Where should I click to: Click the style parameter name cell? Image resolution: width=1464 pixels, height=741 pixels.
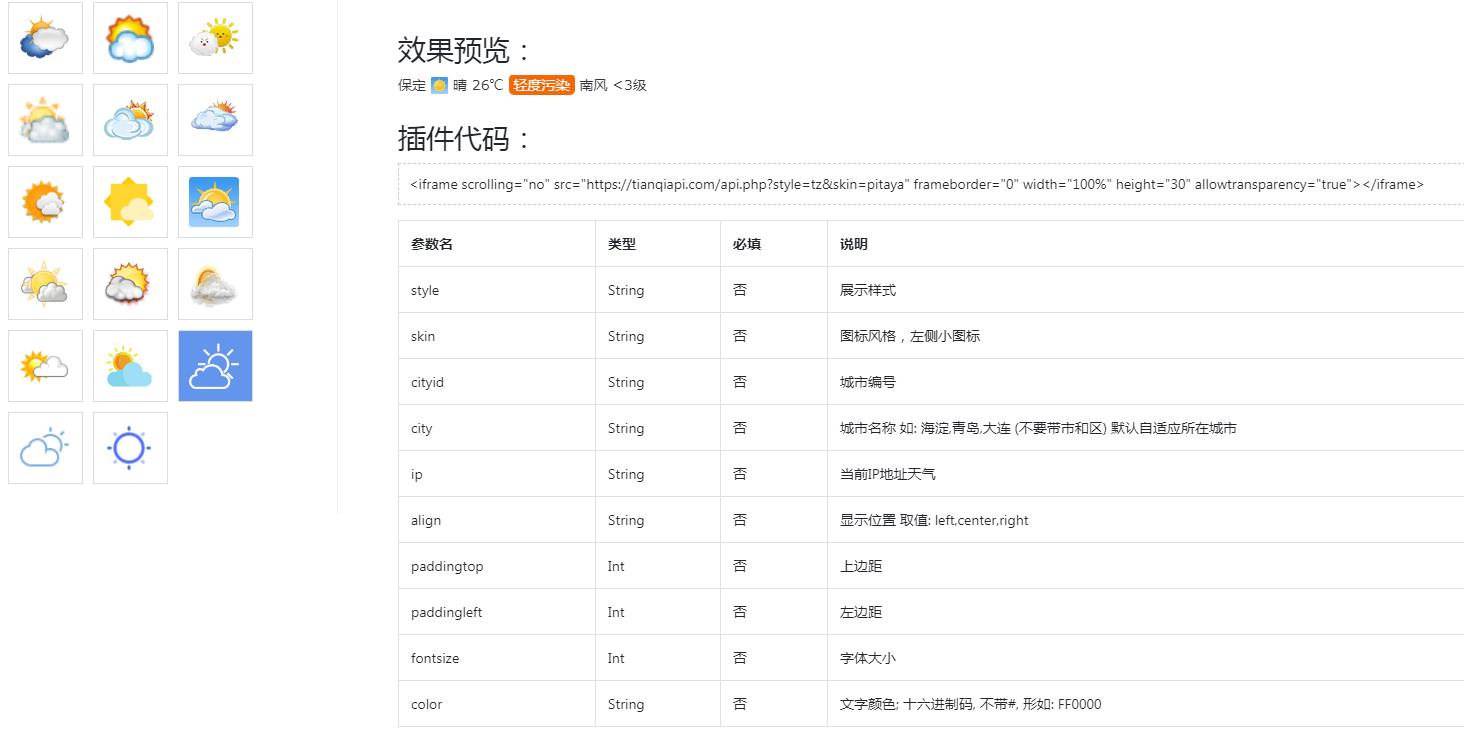[x=497, y=290]
